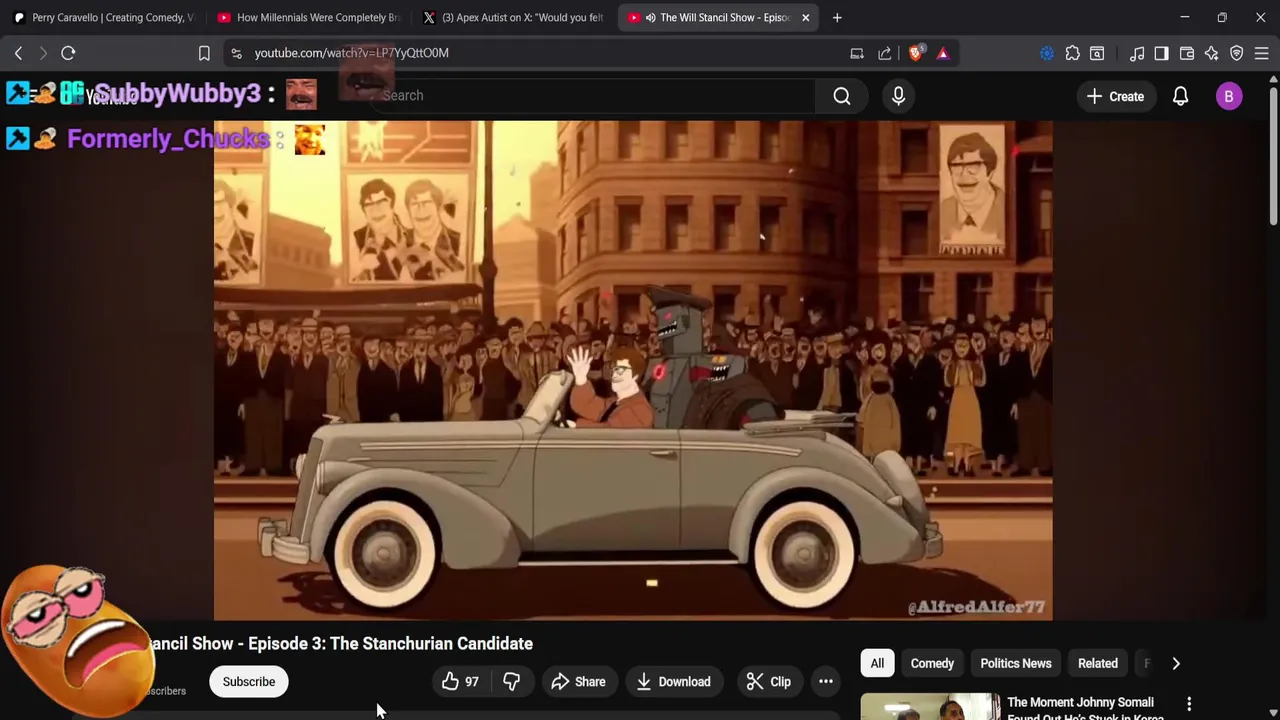Subscribe to the channel
The image size is (1280, 720).
(x=249, y=682)
